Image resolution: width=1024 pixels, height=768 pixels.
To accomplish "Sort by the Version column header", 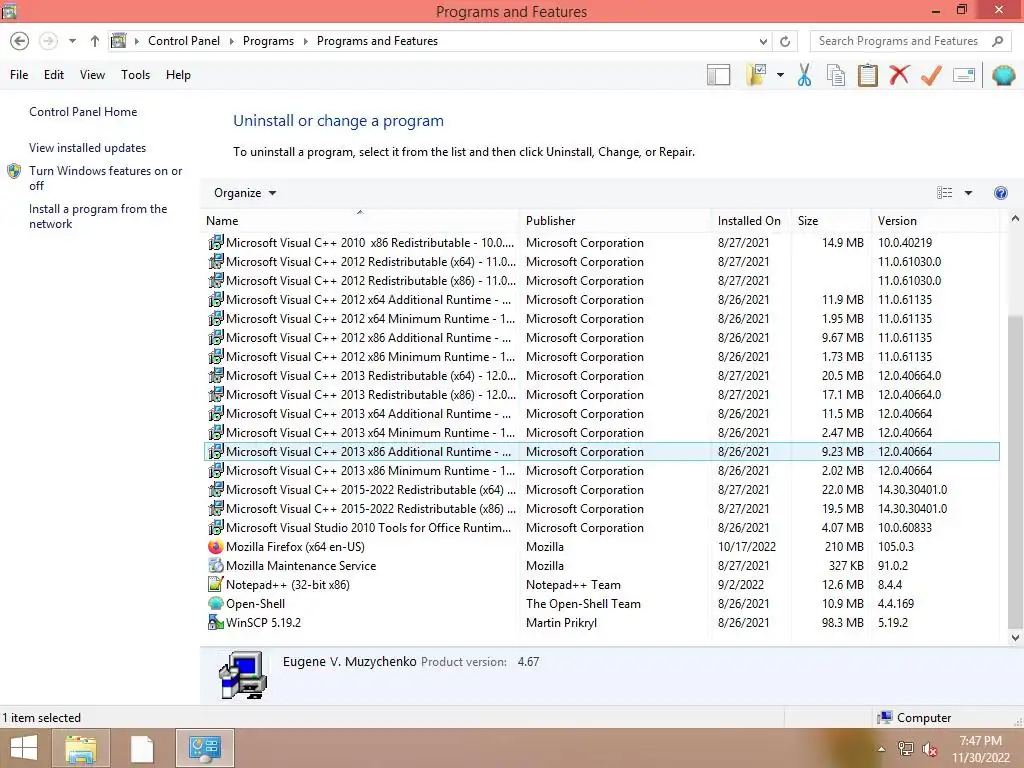I will (935, 221).
